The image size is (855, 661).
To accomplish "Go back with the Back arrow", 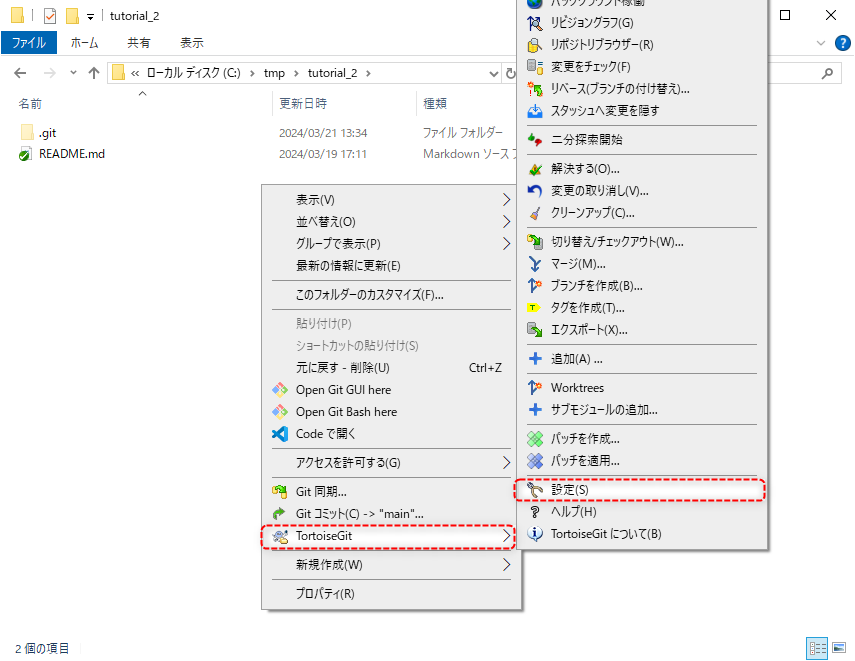I will click(20, 73).
